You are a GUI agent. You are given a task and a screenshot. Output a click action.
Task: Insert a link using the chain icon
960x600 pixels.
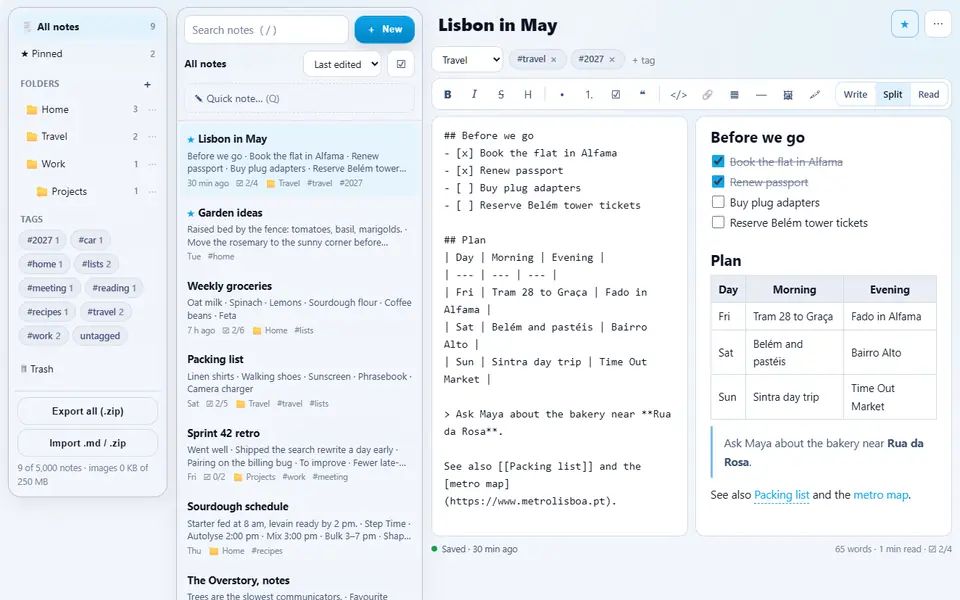(707, 94)
